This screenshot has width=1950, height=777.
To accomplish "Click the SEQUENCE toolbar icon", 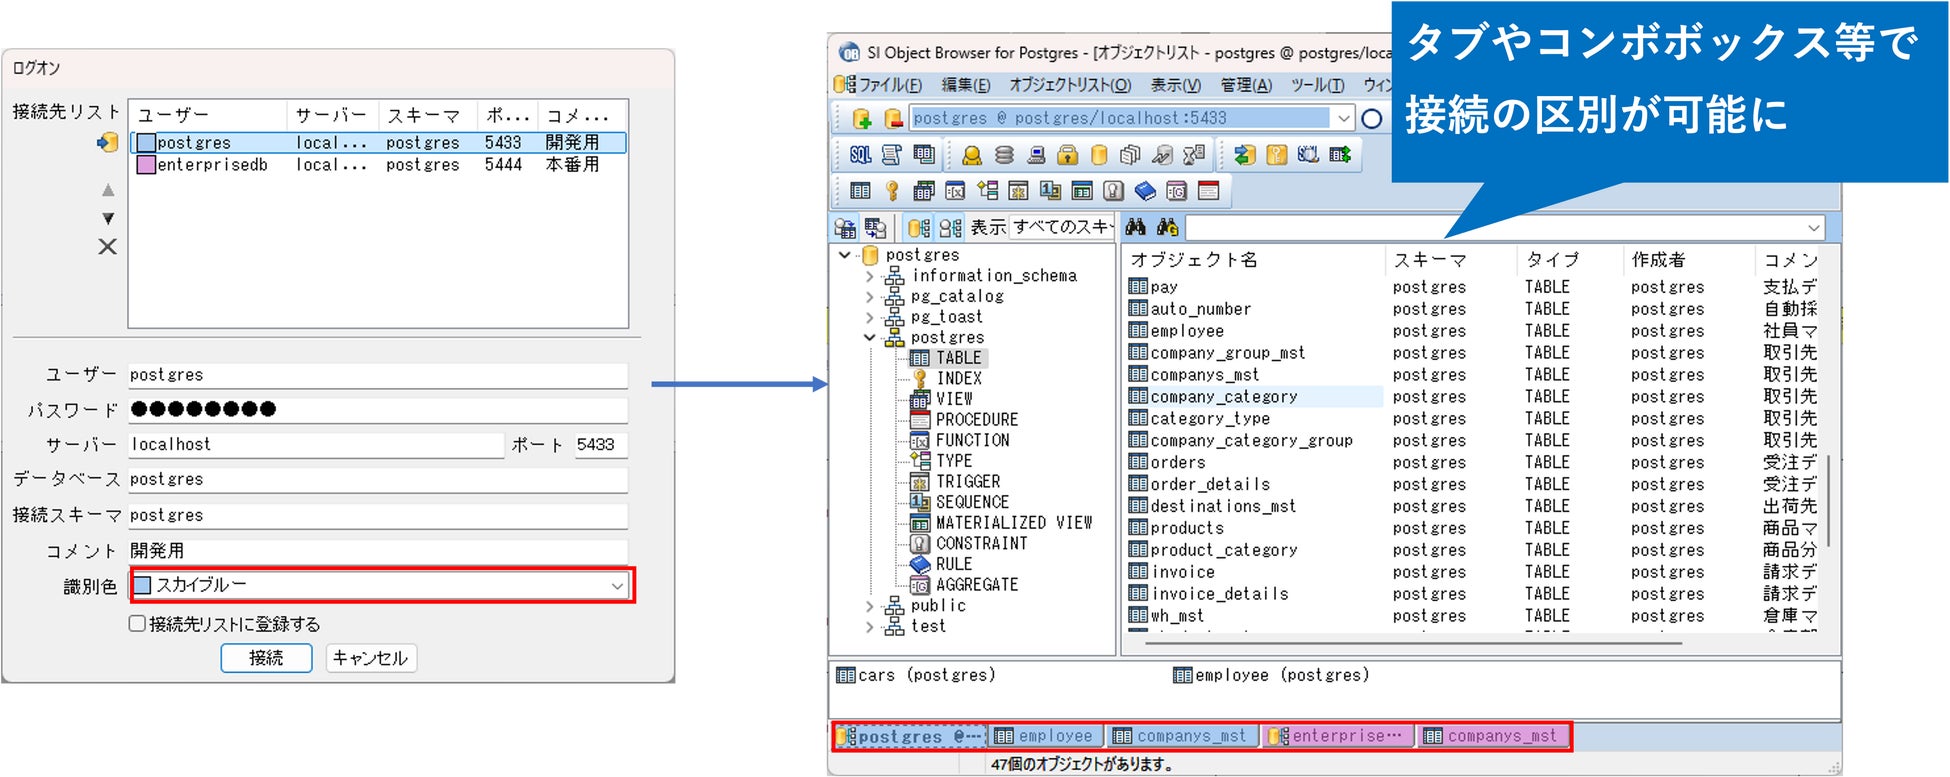I will (x=1050, y=191).
